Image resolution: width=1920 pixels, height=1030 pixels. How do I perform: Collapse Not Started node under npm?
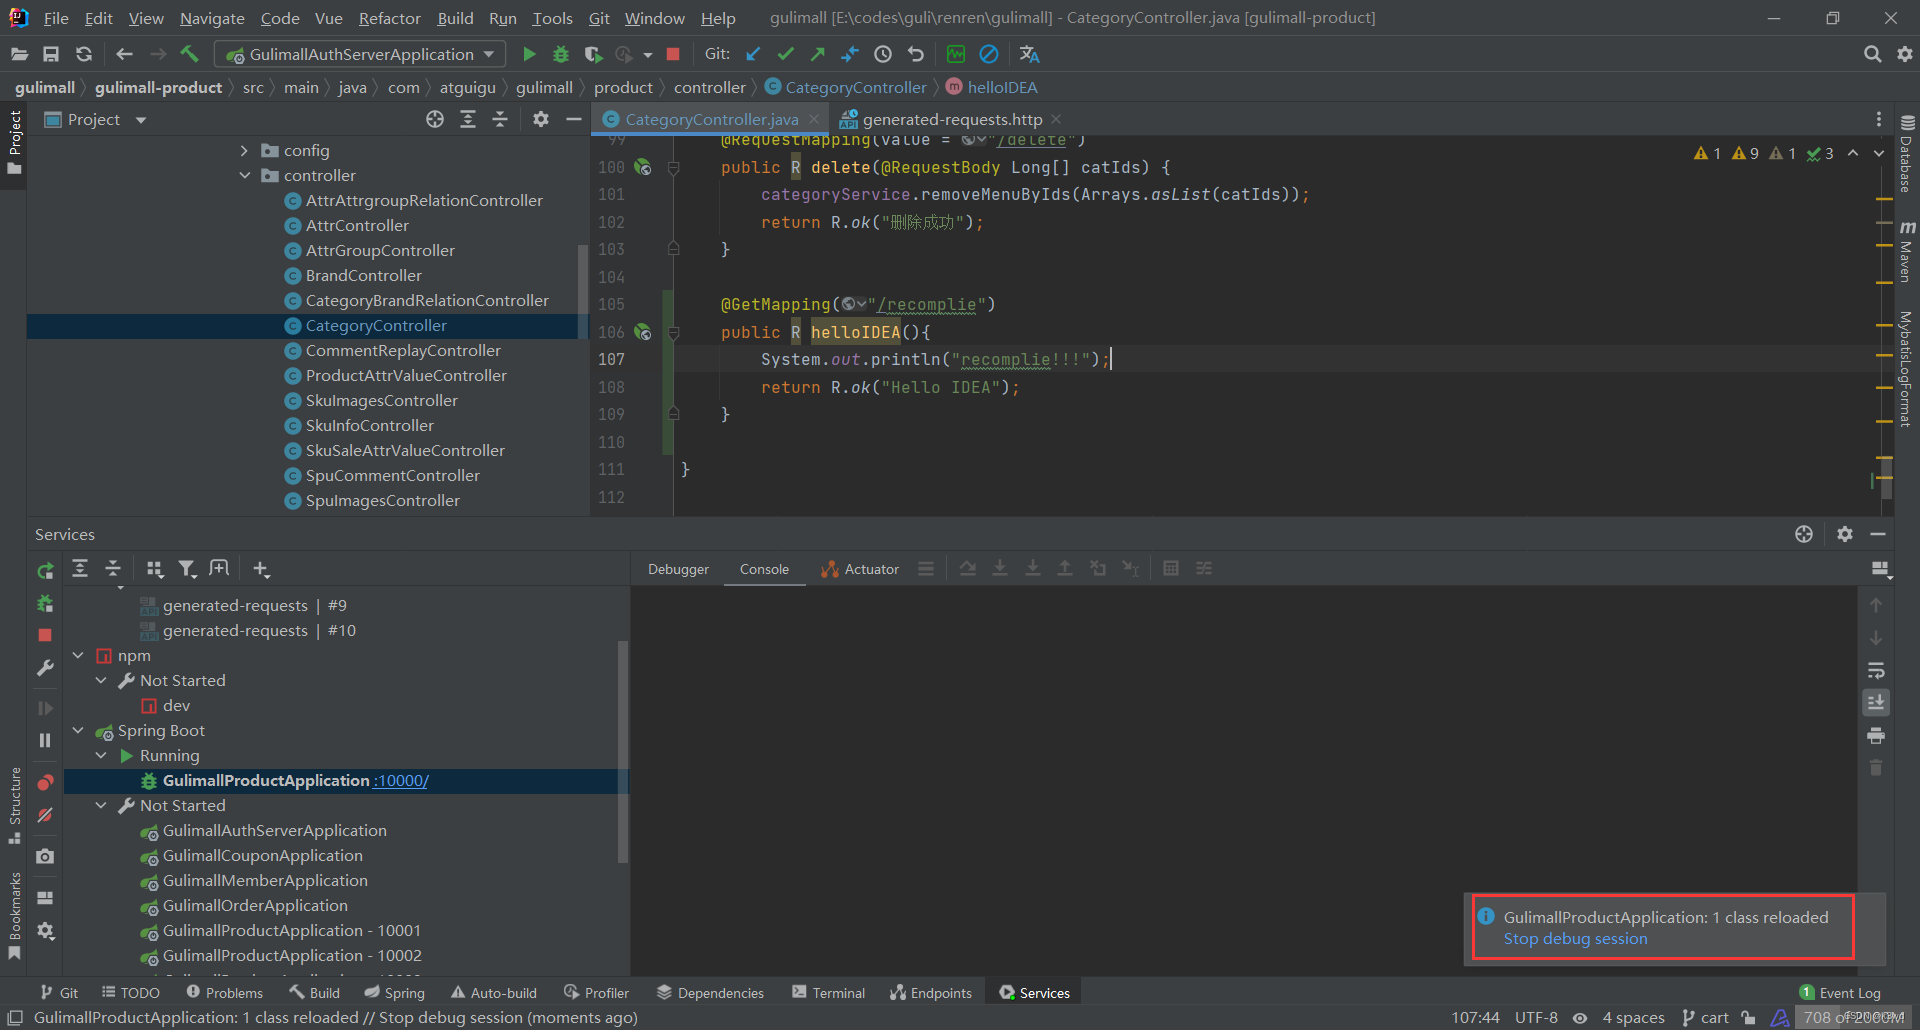[x=101, y=680]
